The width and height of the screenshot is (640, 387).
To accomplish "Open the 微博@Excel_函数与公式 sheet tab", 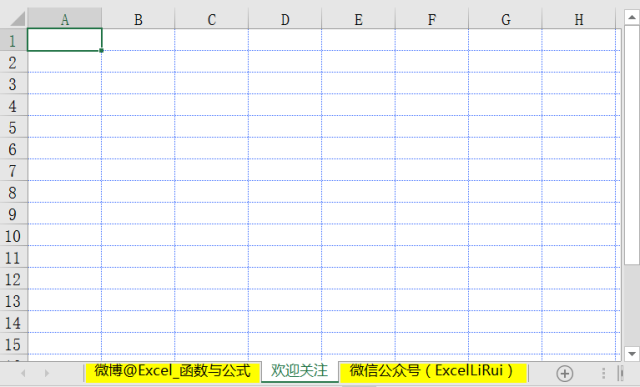I will pyautogui.click(x=173, y=371).
